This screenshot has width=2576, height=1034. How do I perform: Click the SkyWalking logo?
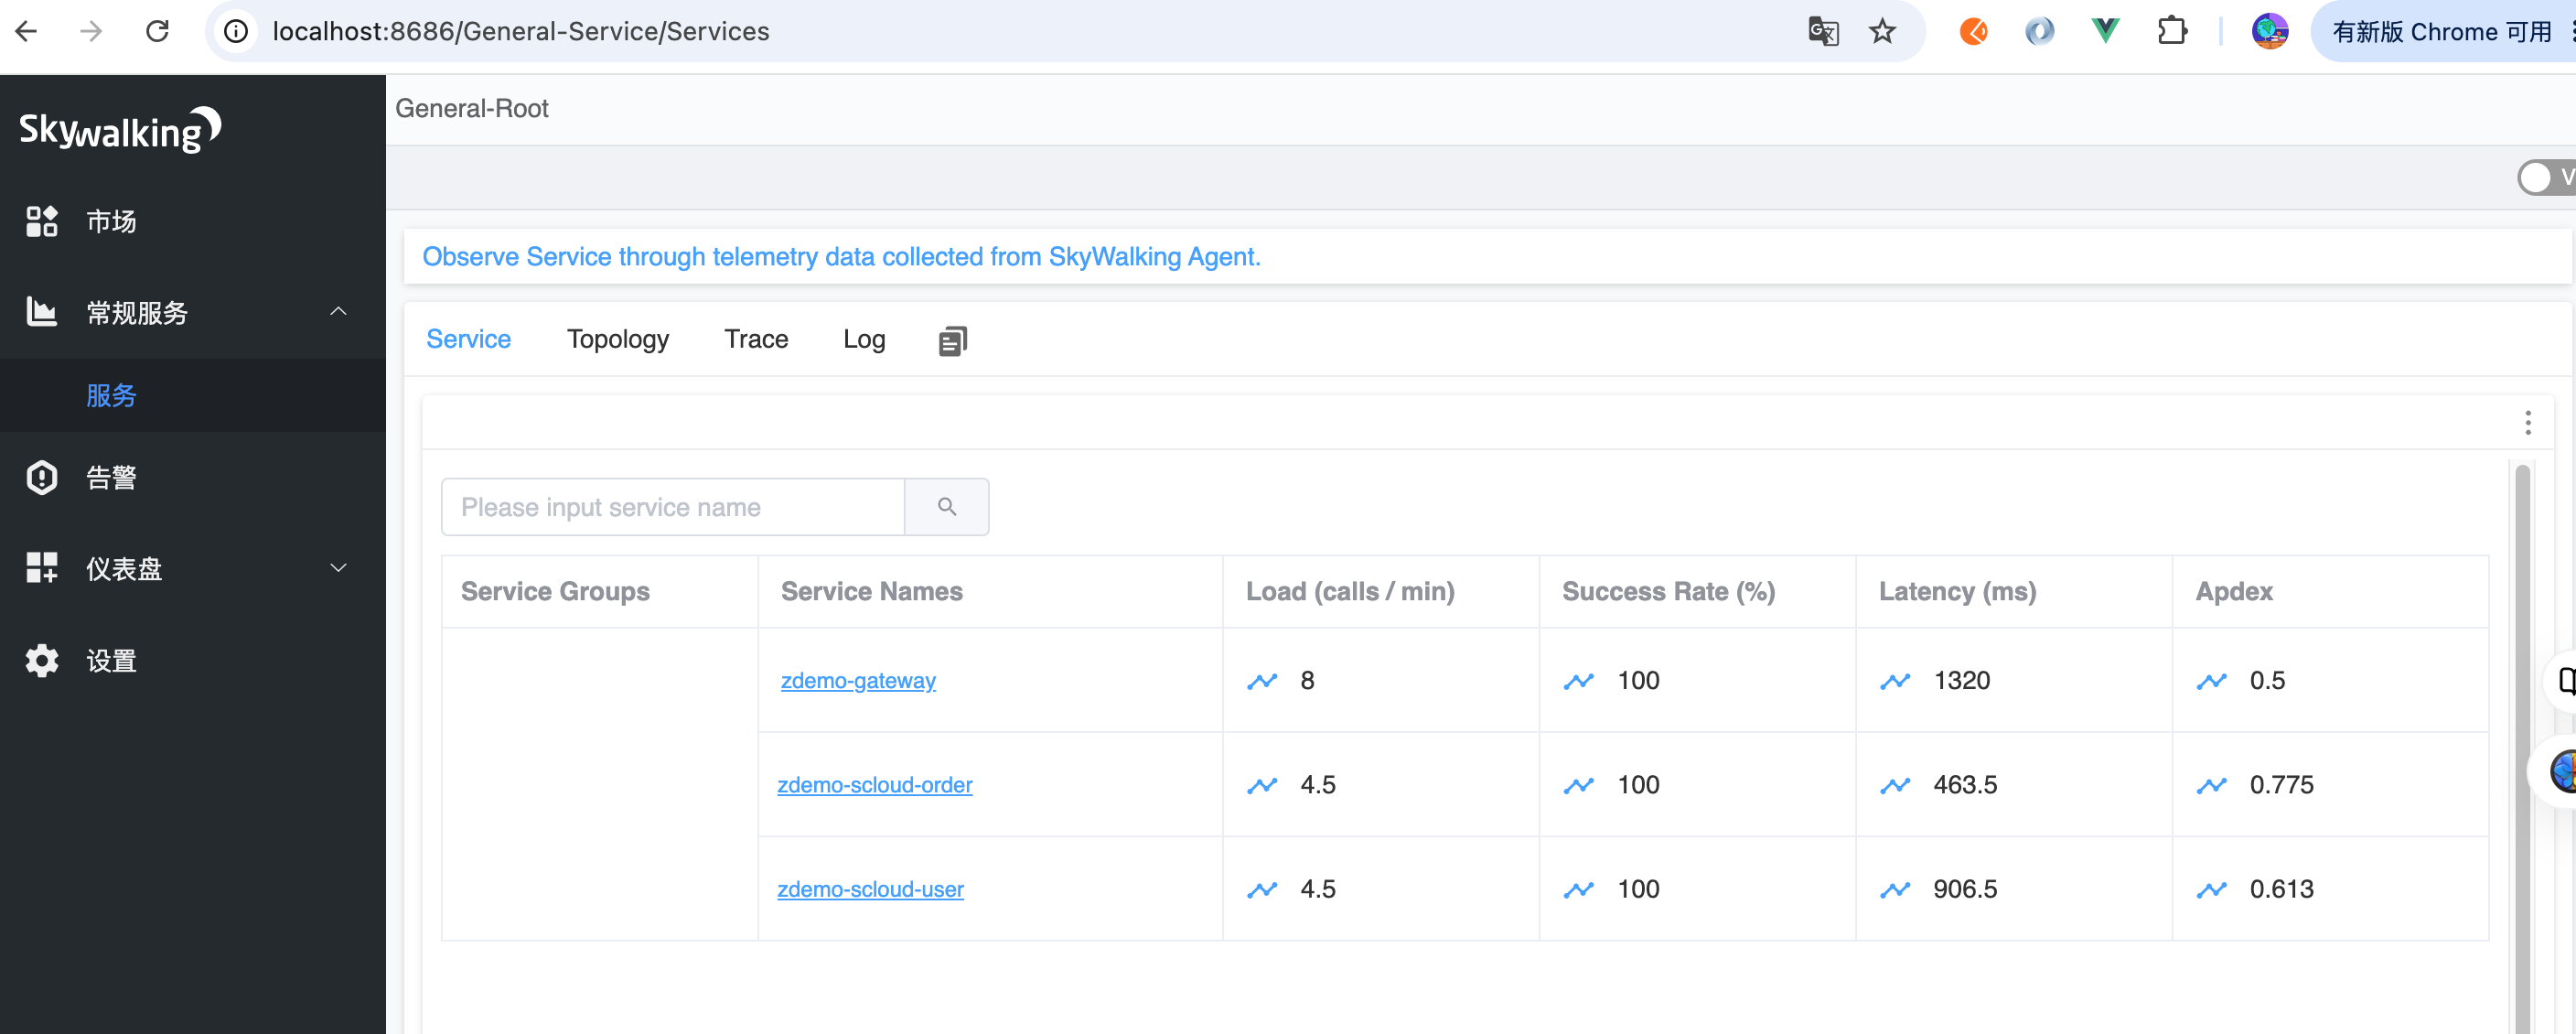coord(120,130)
